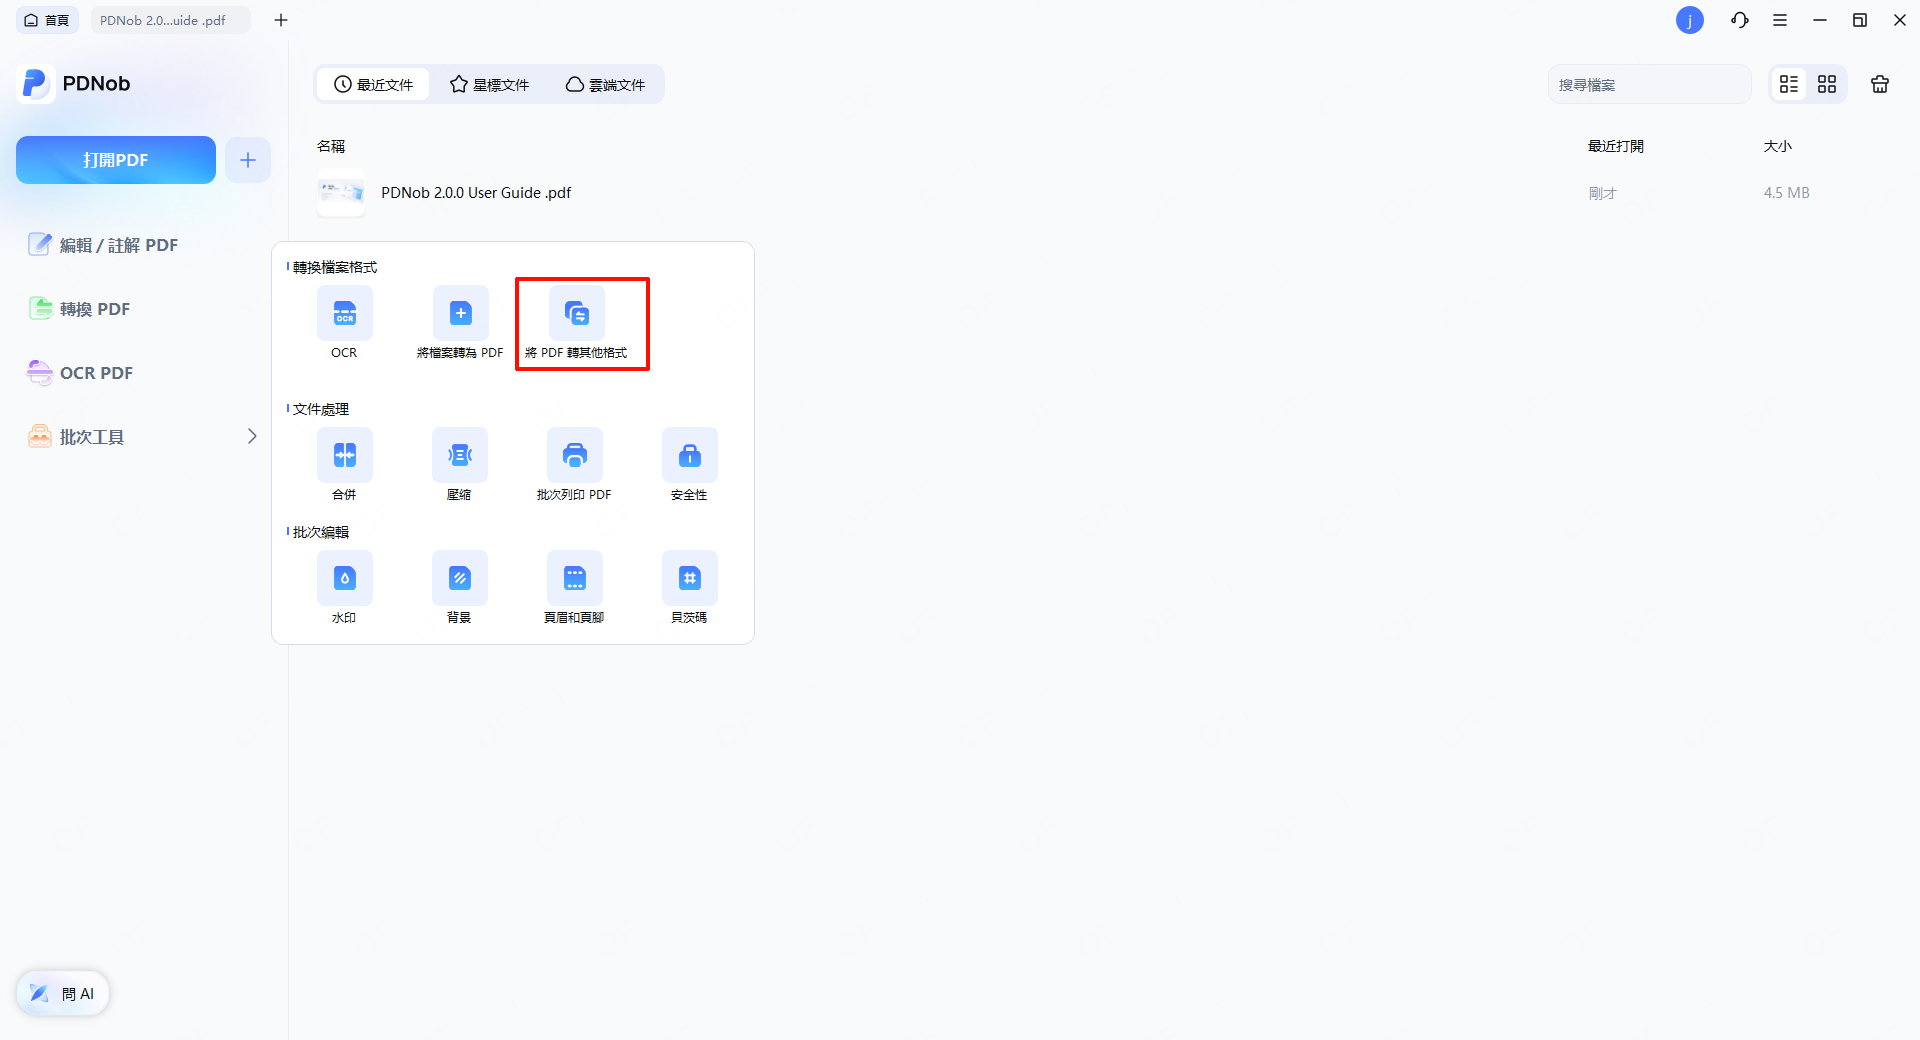Select OCR PDF in the sidebar
The width and height of the screenshot is (1920, 1040).
click(80, 373)
